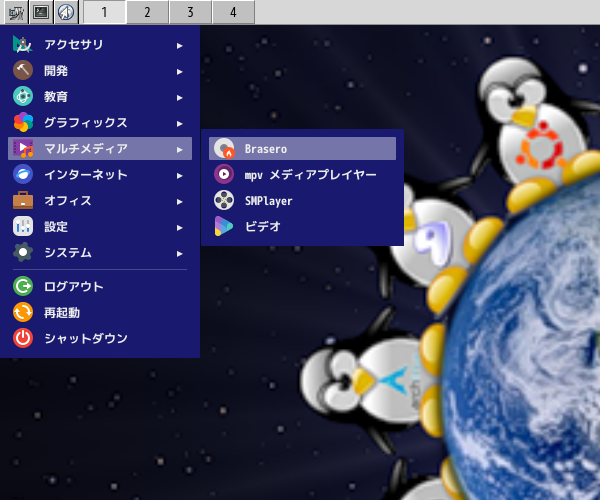Viewport: 600px width, 500px height.
Task: Switch to workspace 3
Action: (x=190, y=12)
